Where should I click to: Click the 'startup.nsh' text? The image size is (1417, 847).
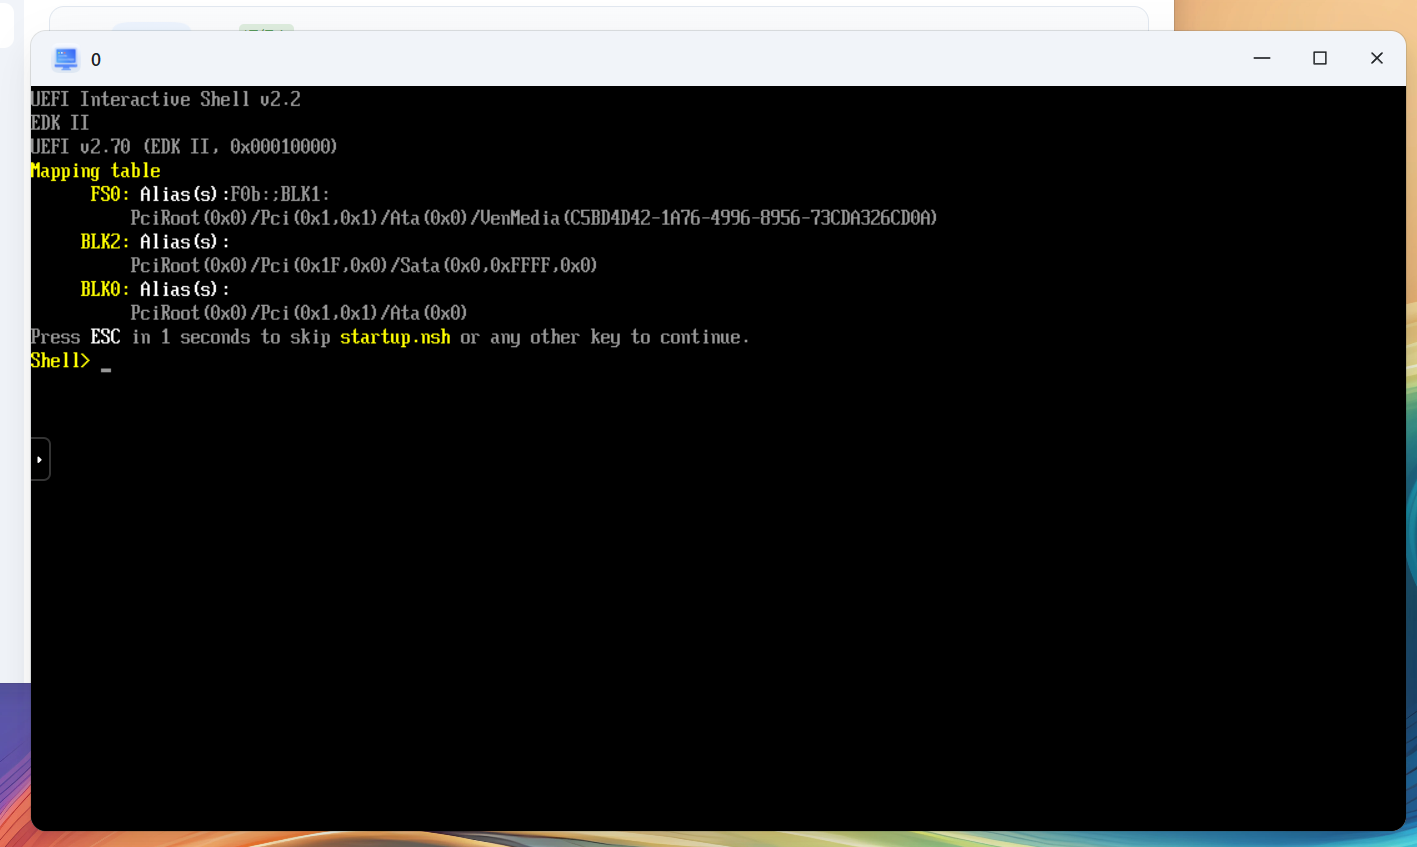click(x=395, y=337)
